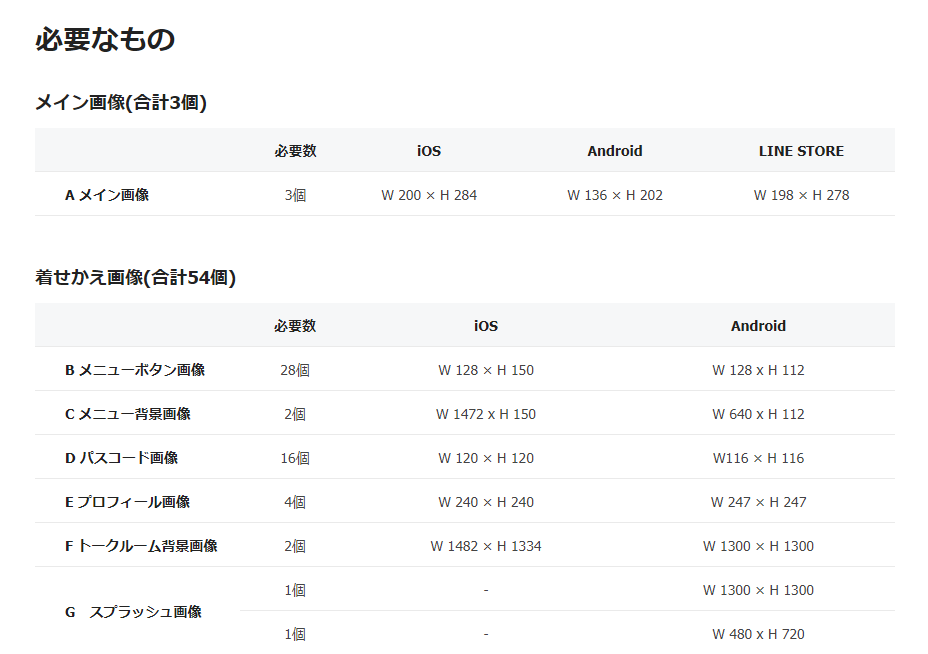Select the W 1482 × H 1334 value
928x654 pixels.
486,546
